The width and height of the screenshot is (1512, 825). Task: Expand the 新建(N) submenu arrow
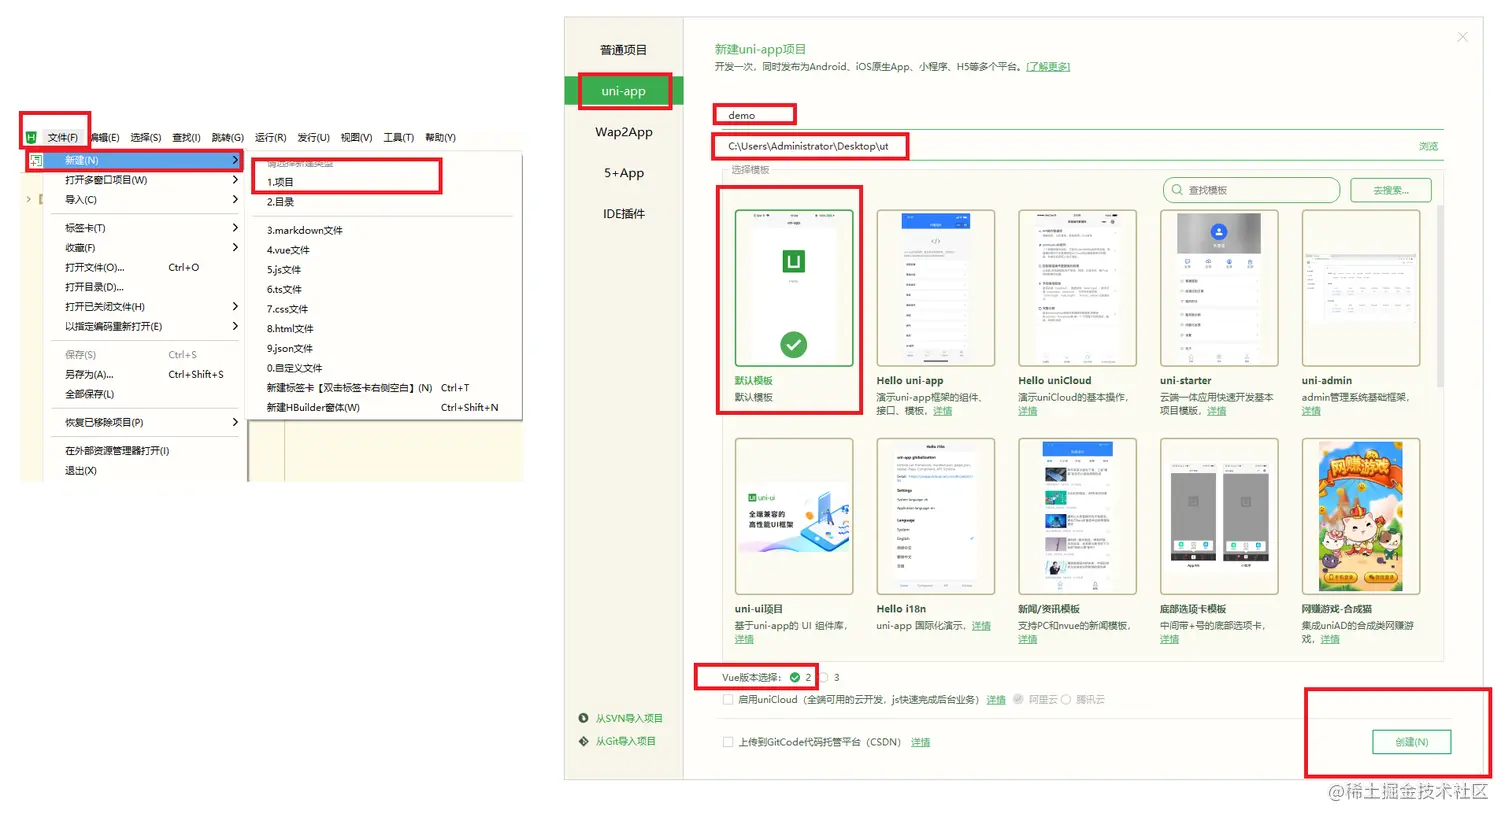235,160
